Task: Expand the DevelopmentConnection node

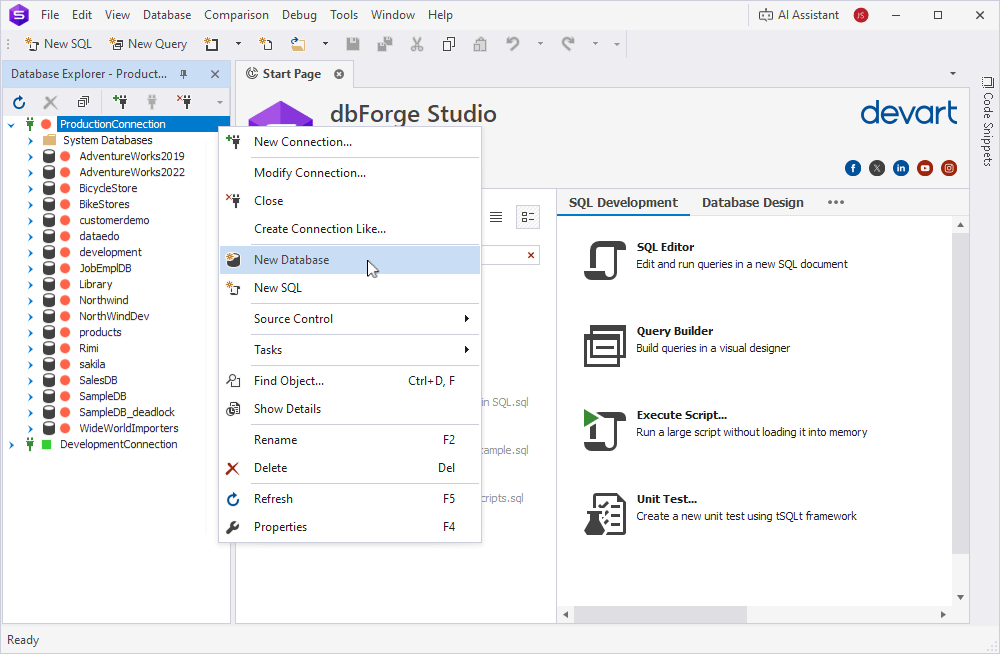Action: click(x=11, y=444)
